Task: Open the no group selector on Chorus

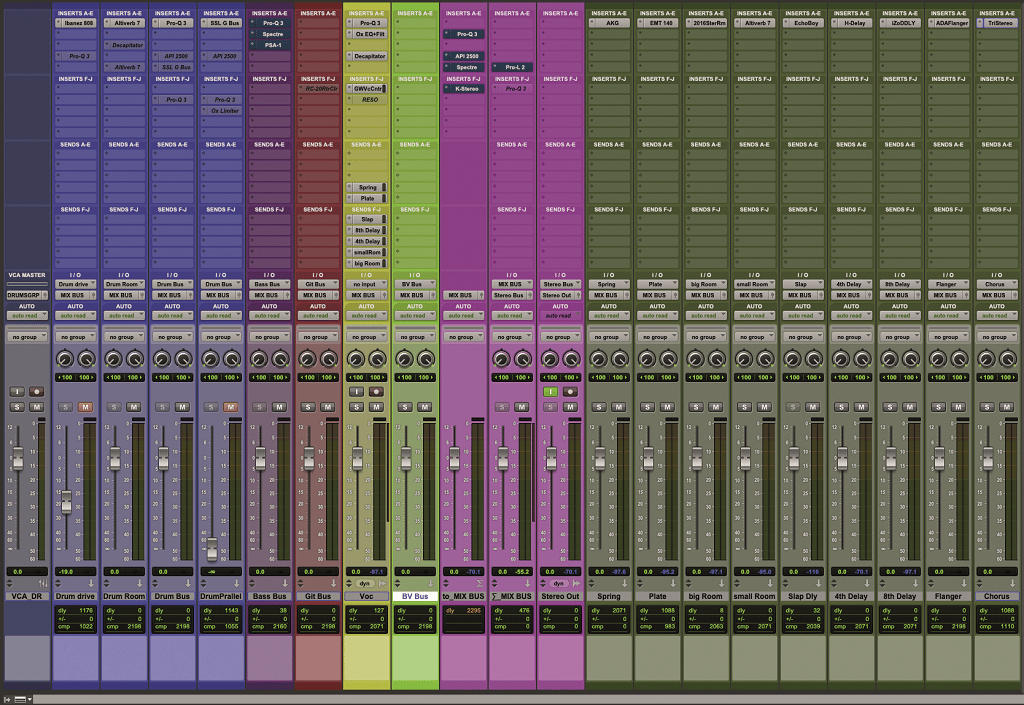Action: tap(997, 337)
